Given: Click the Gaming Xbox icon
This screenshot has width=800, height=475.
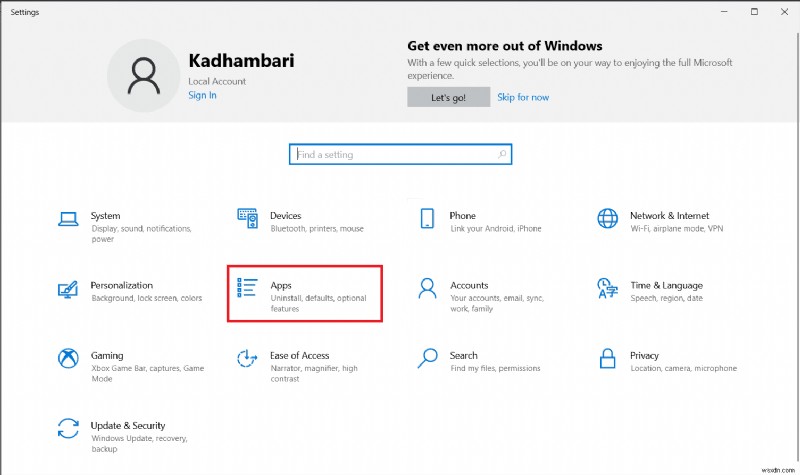Looking at the screenshot, I should [68, 358].
